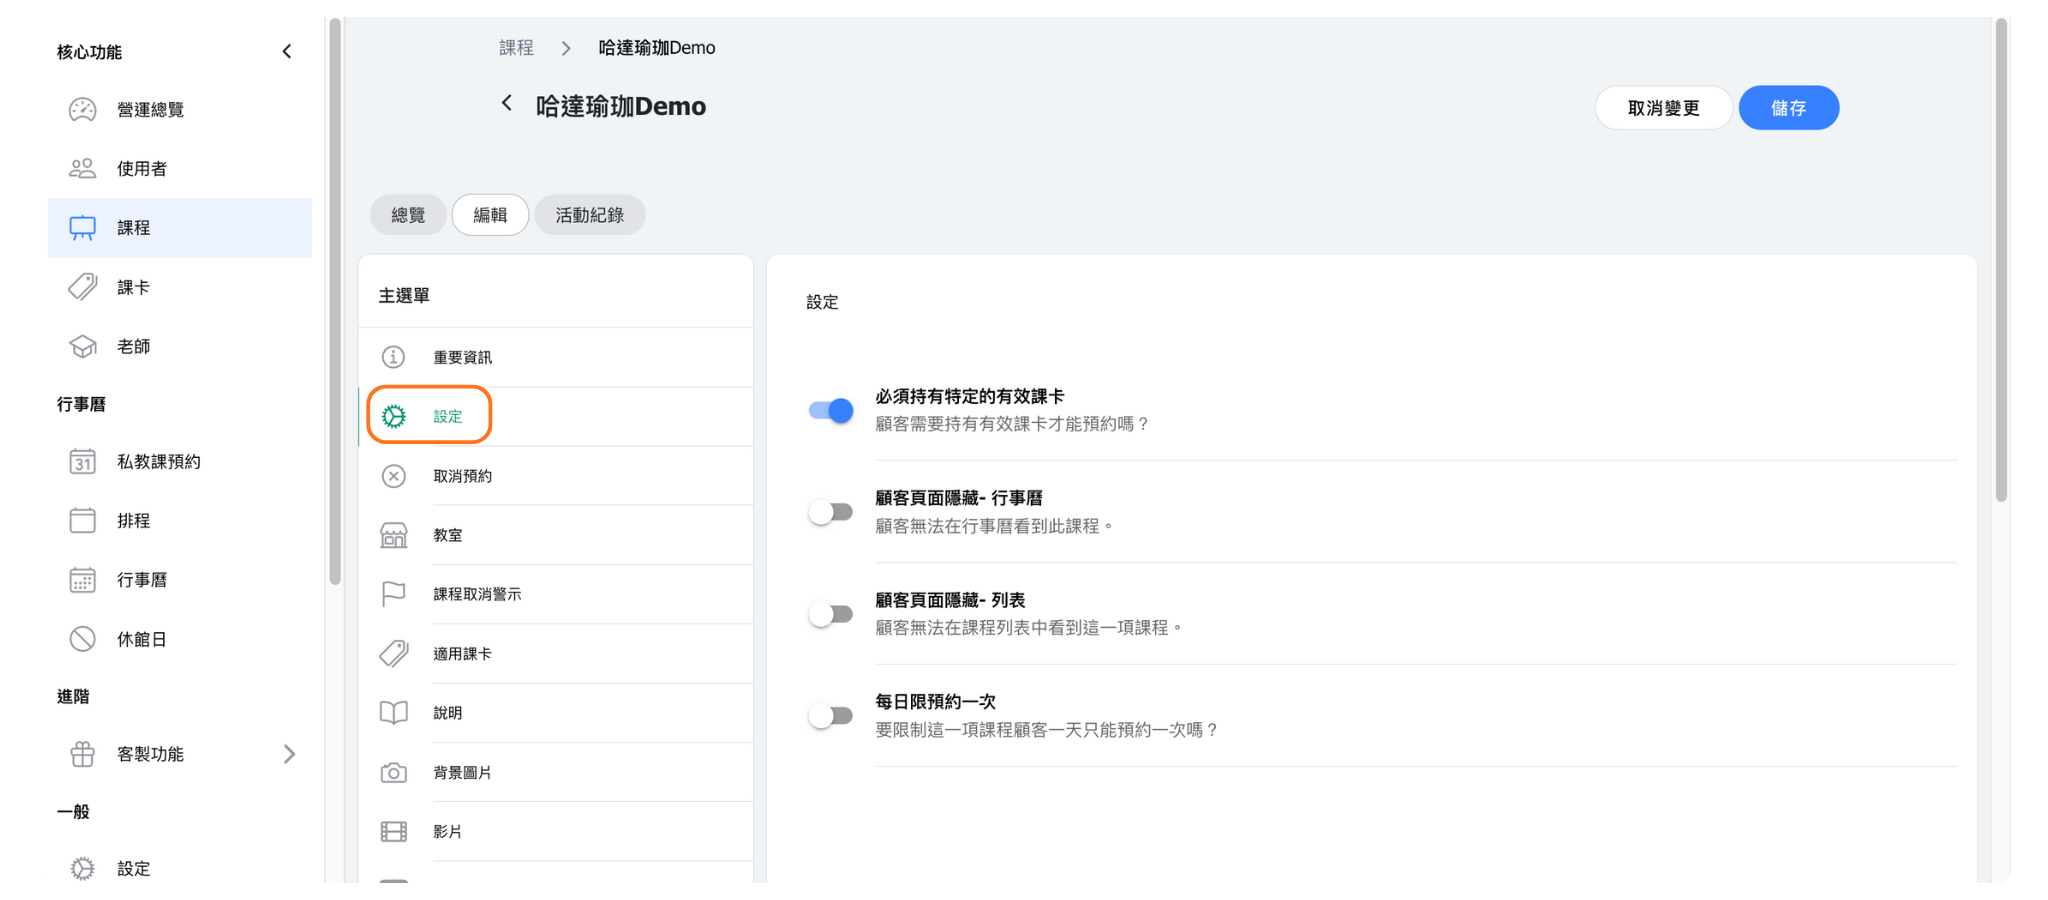Click the 教室 storefront icon
The width and height of the screenshot is (2048, 900).
[x=394, y=535]
